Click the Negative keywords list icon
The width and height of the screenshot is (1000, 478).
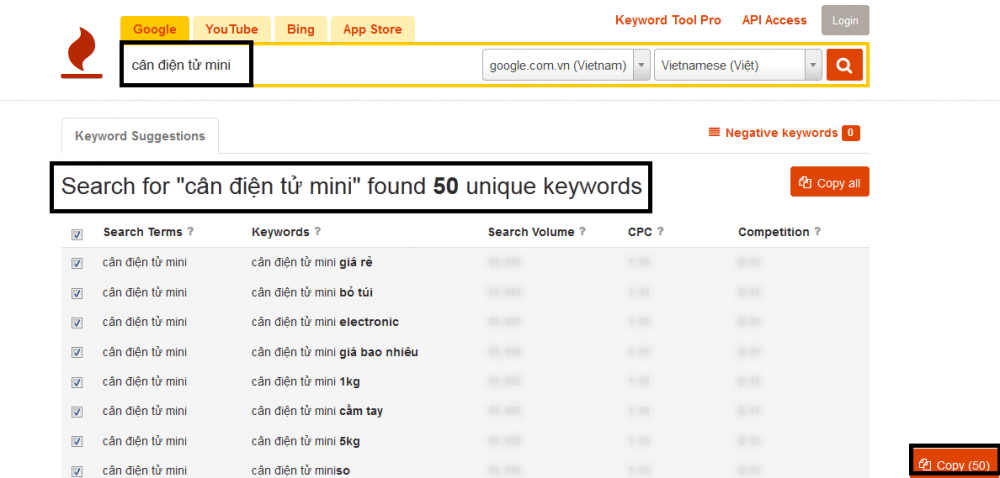tap(714, 133)
